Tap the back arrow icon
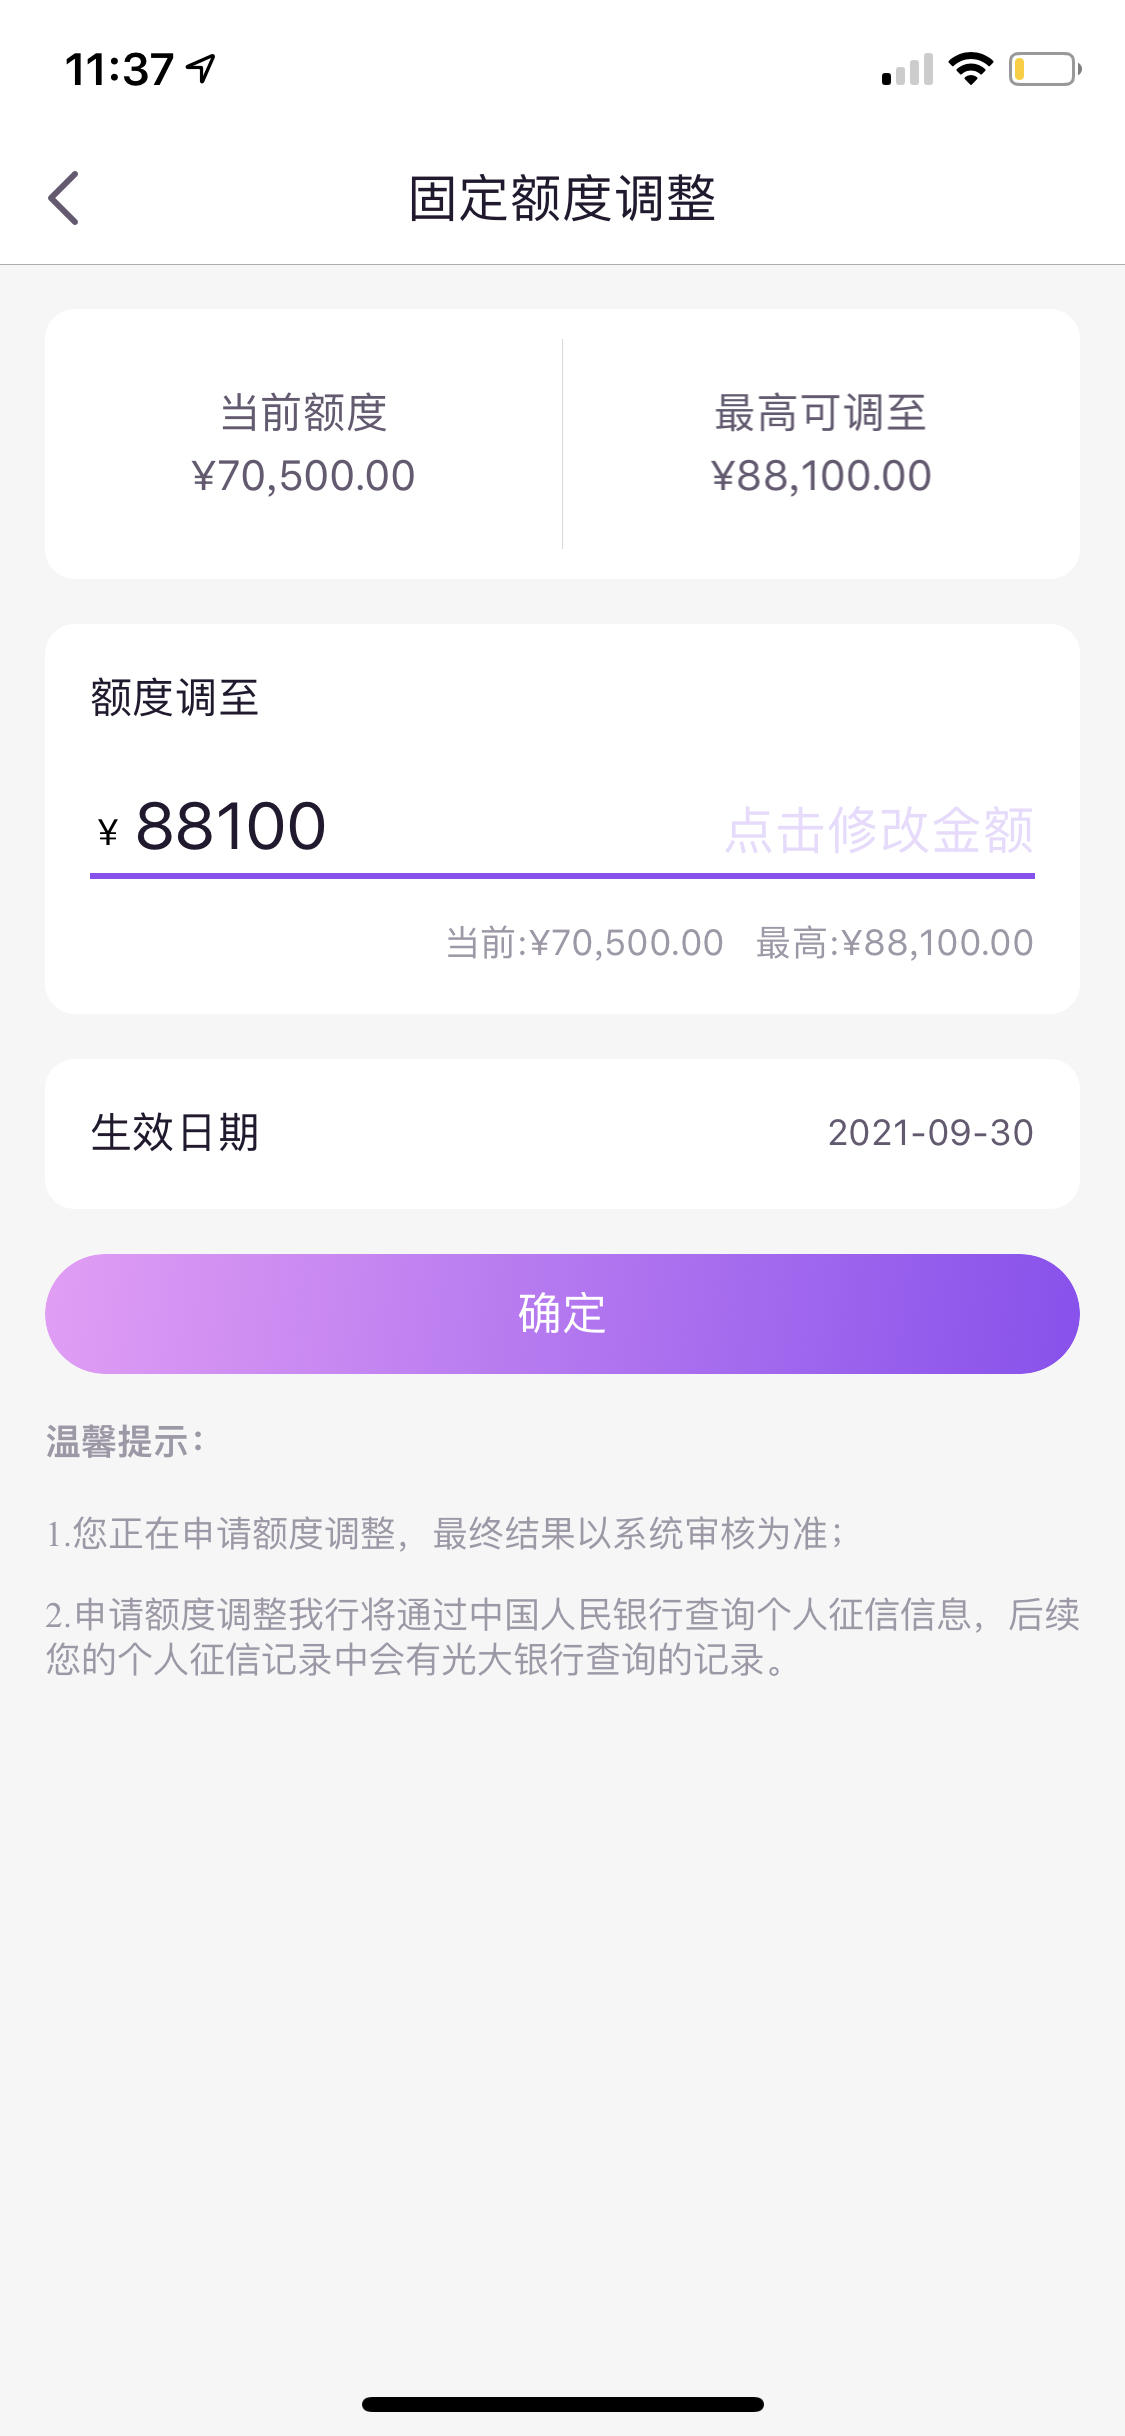Screen dimensions: 1125x2436 (x=63, y=198)
